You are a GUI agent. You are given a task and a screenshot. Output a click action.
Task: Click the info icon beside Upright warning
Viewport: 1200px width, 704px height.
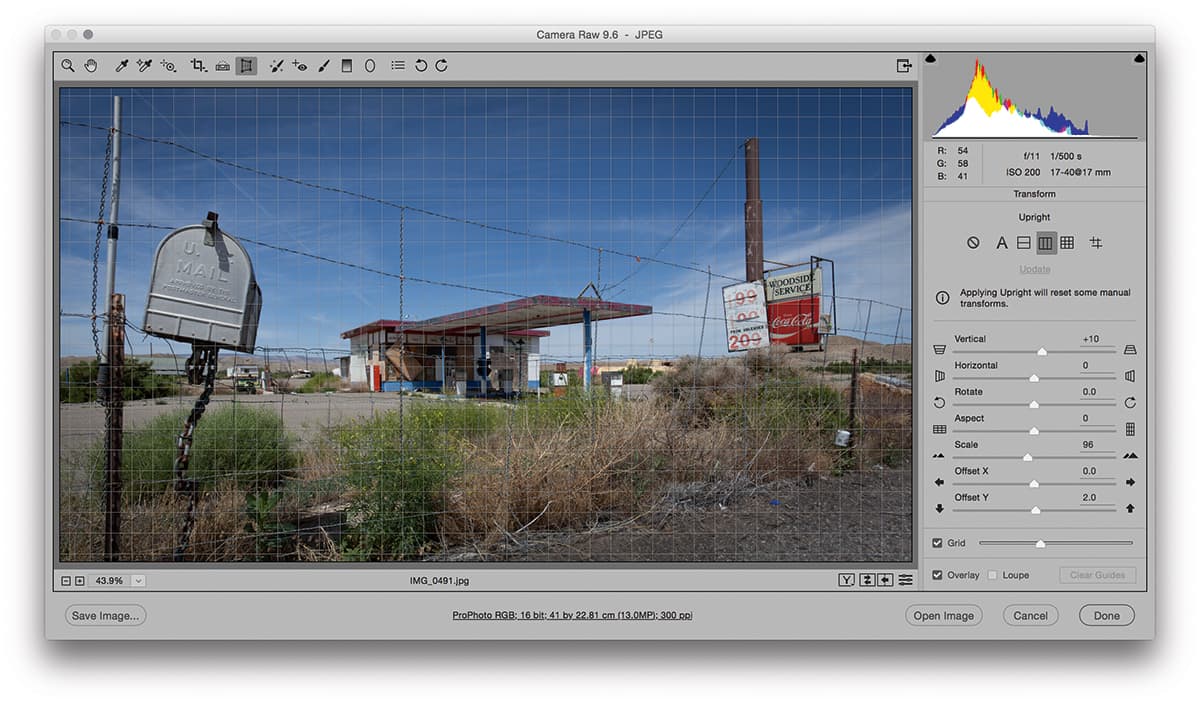(x=941, y=298)
